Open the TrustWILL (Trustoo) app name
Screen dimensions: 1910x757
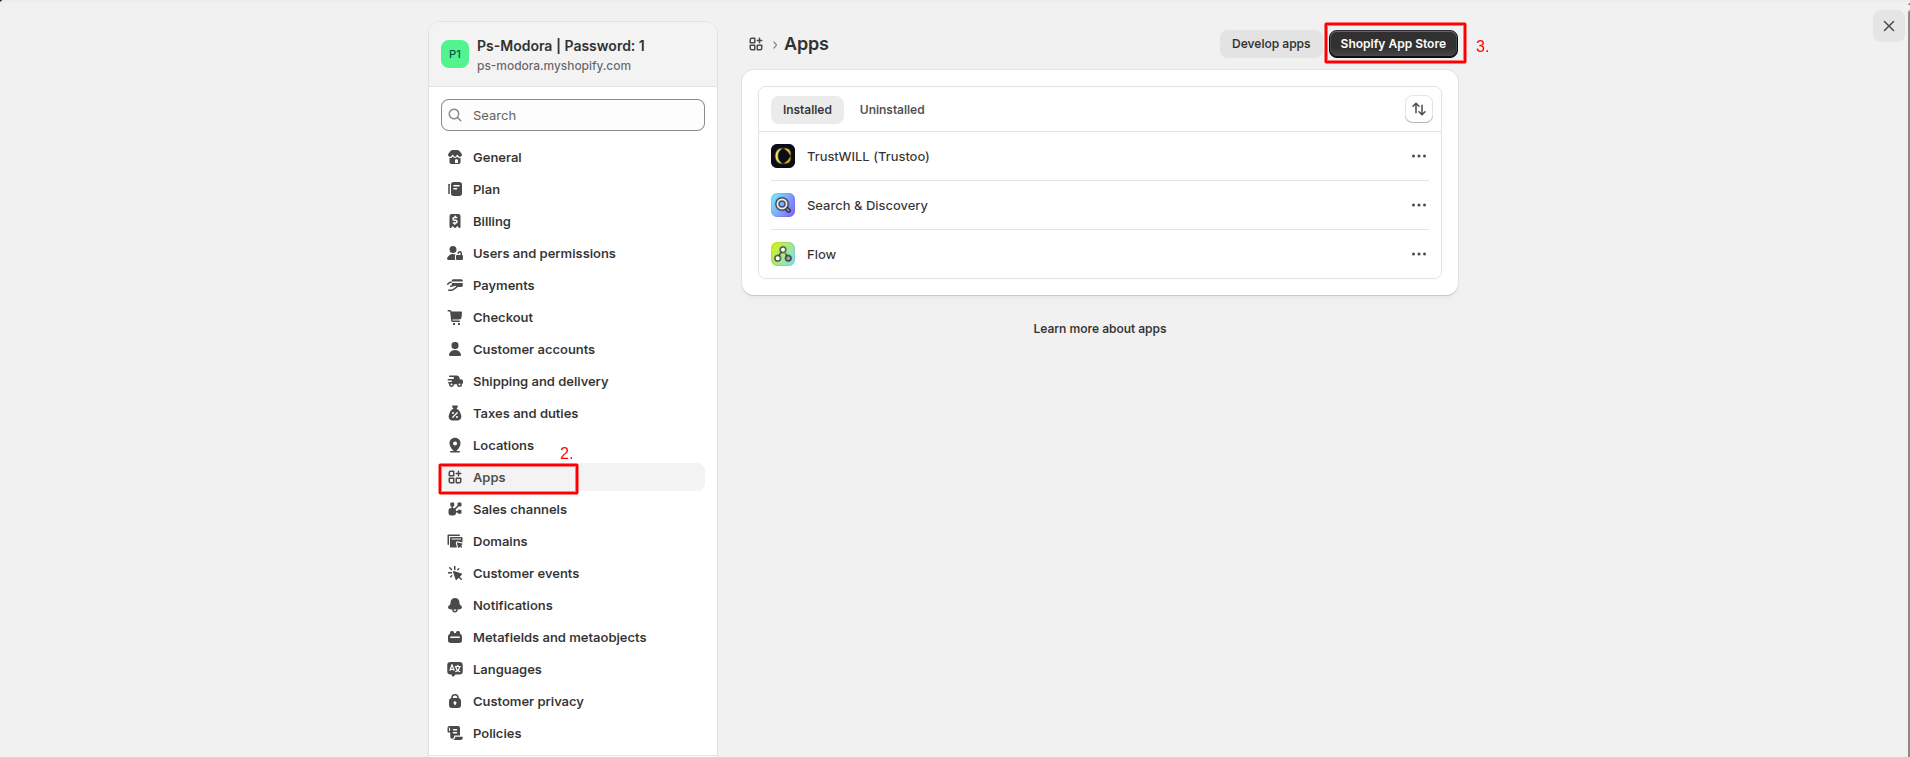click(x=868, y=157)
